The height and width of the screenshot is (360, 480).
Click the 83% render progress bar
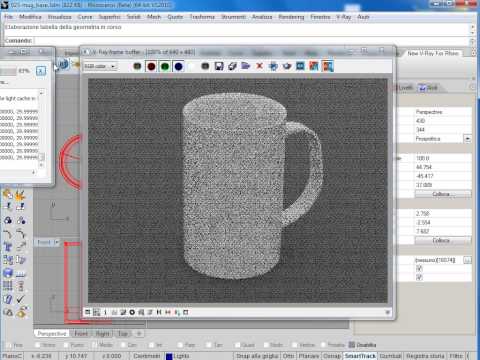click(x=8, y=71)
